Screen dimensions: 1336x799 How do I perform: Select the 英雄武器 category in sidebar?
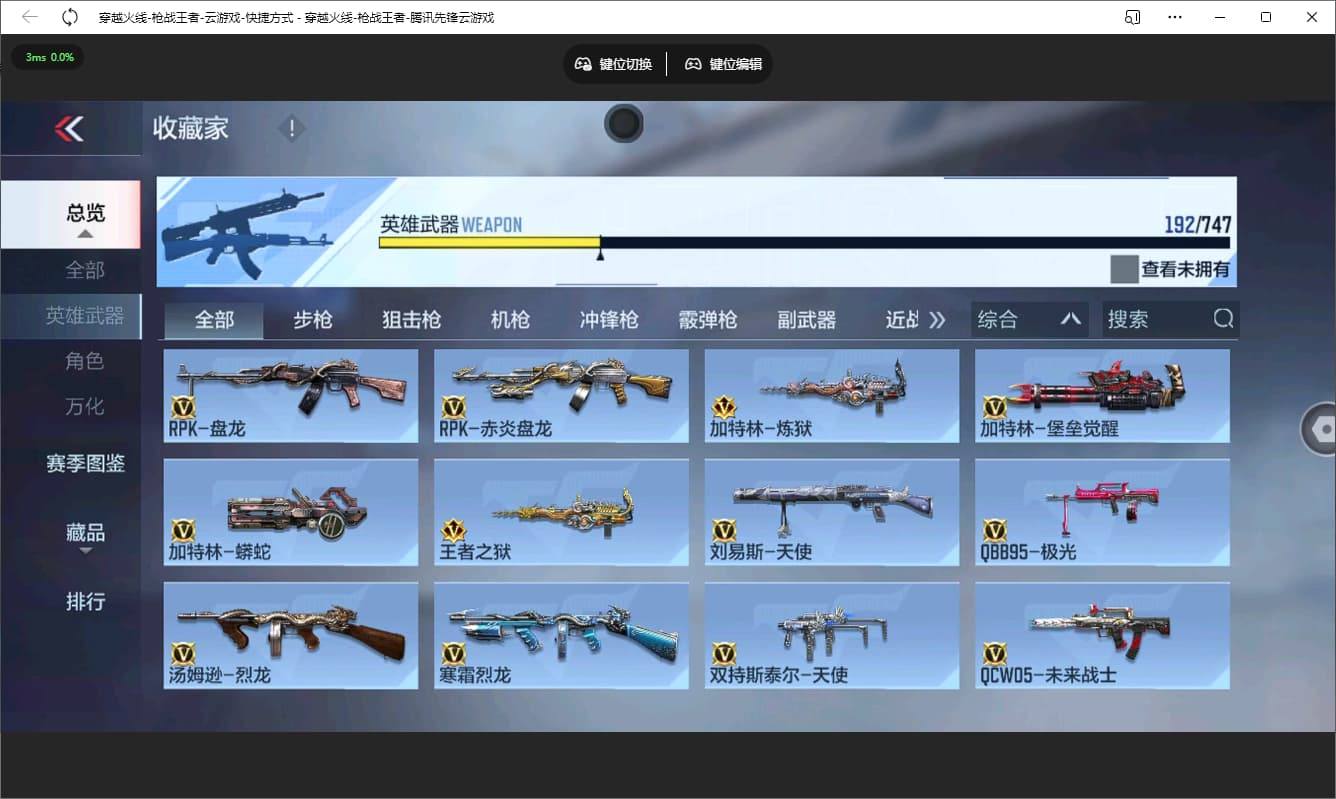pos(86,316)
